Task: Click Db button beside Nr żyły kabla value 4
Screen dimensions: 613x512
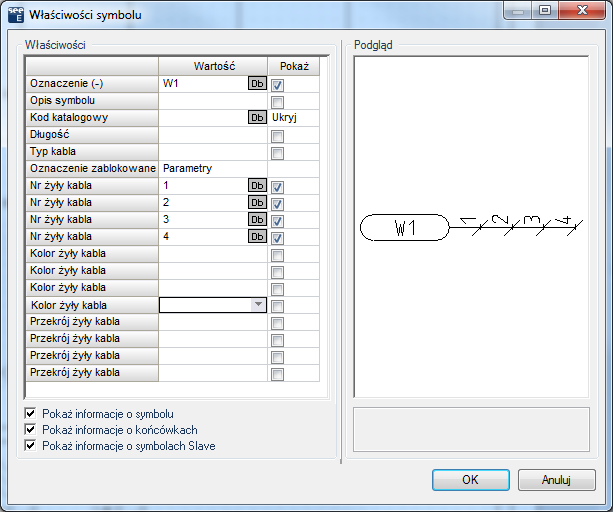Action: [257, 236]
